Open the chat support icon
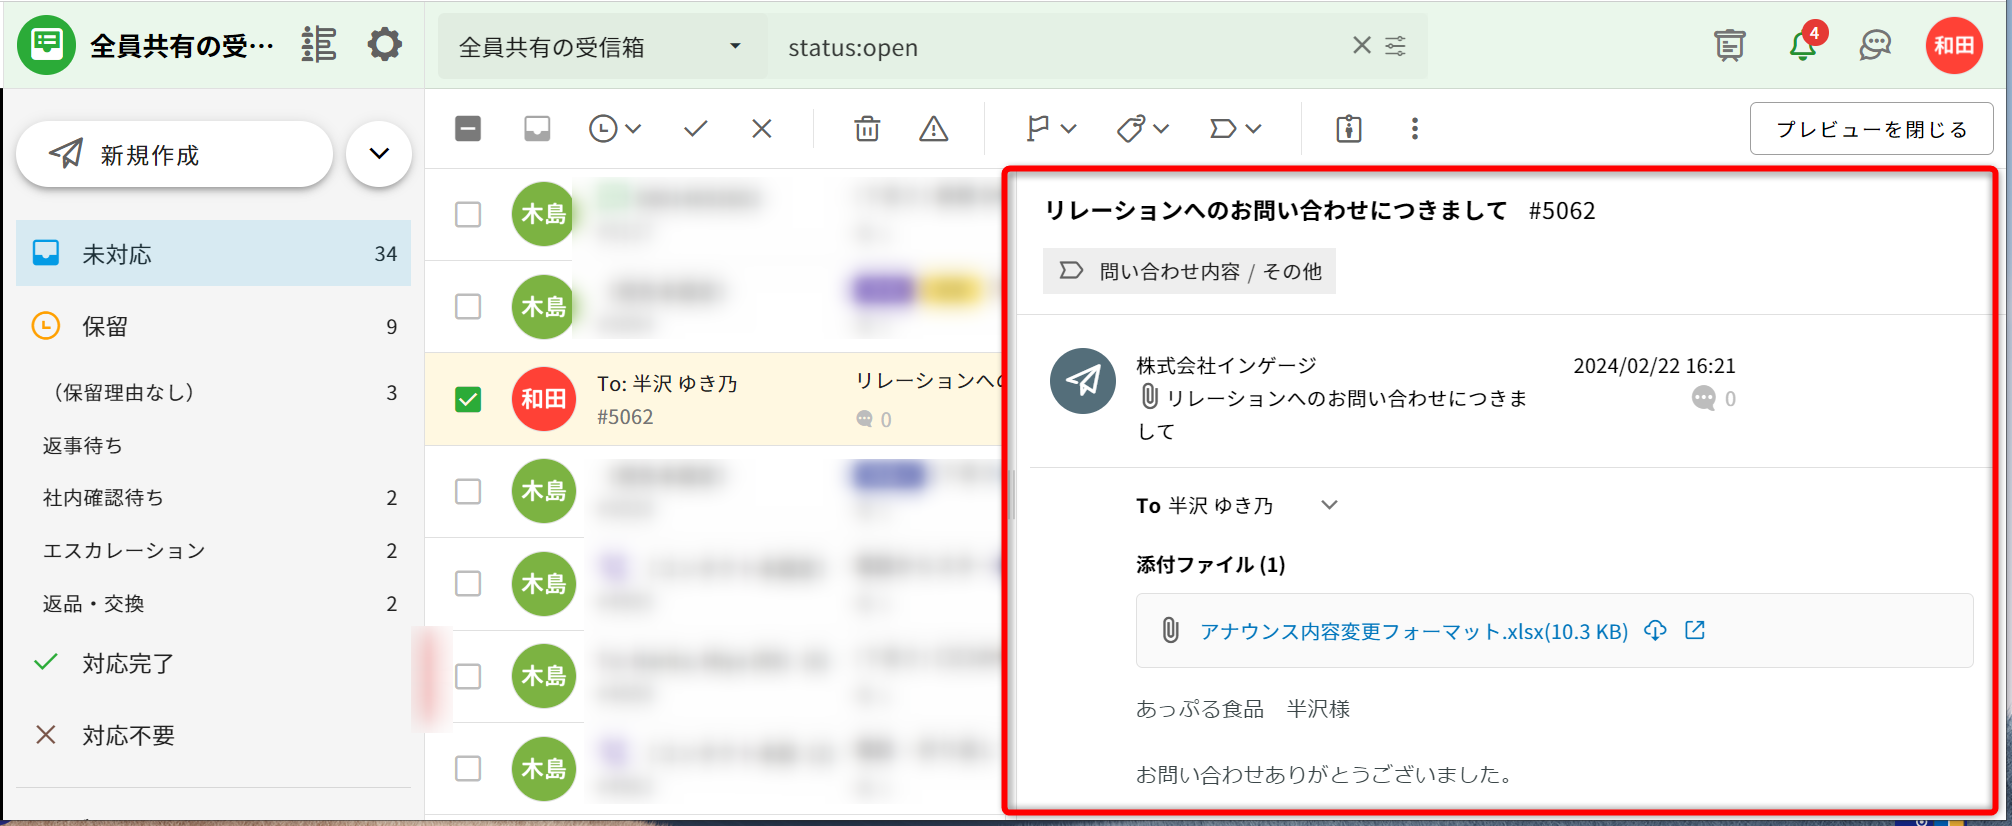The height and width of the screenshot is (826, 2012). click(1875, 46)
